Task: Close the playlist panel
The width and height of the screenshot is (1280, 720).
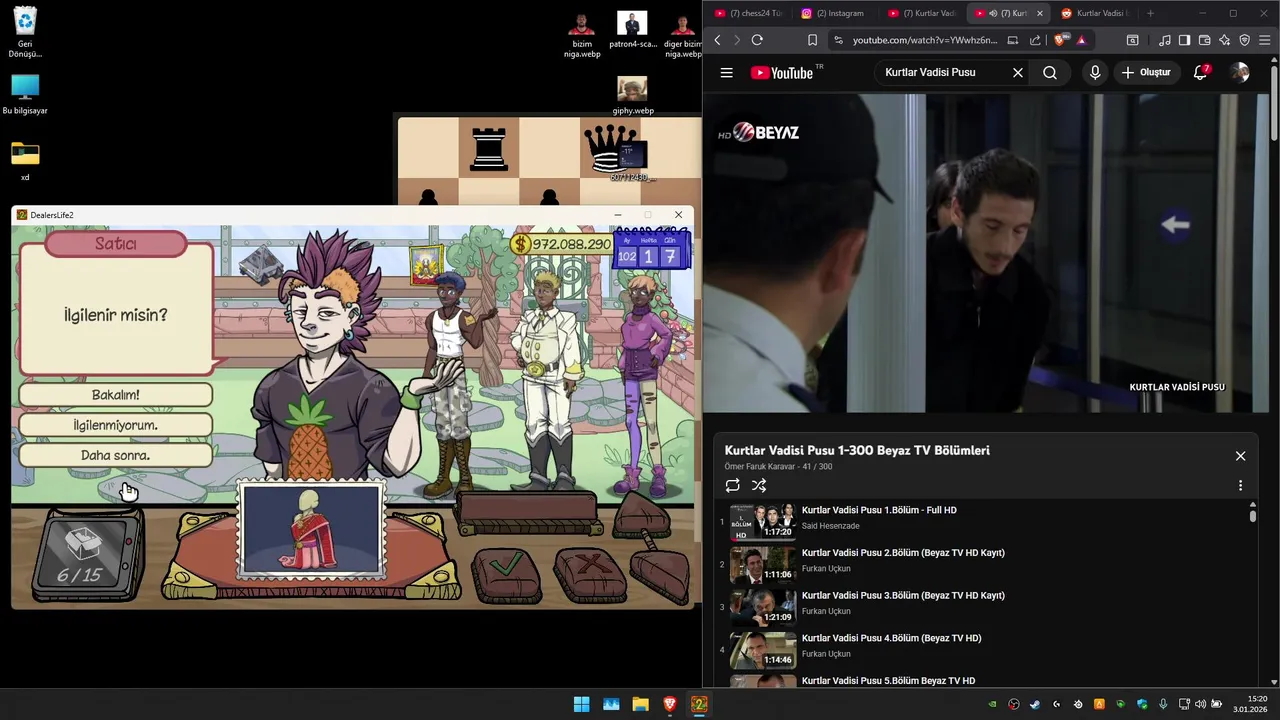Action: point(1240,456)
